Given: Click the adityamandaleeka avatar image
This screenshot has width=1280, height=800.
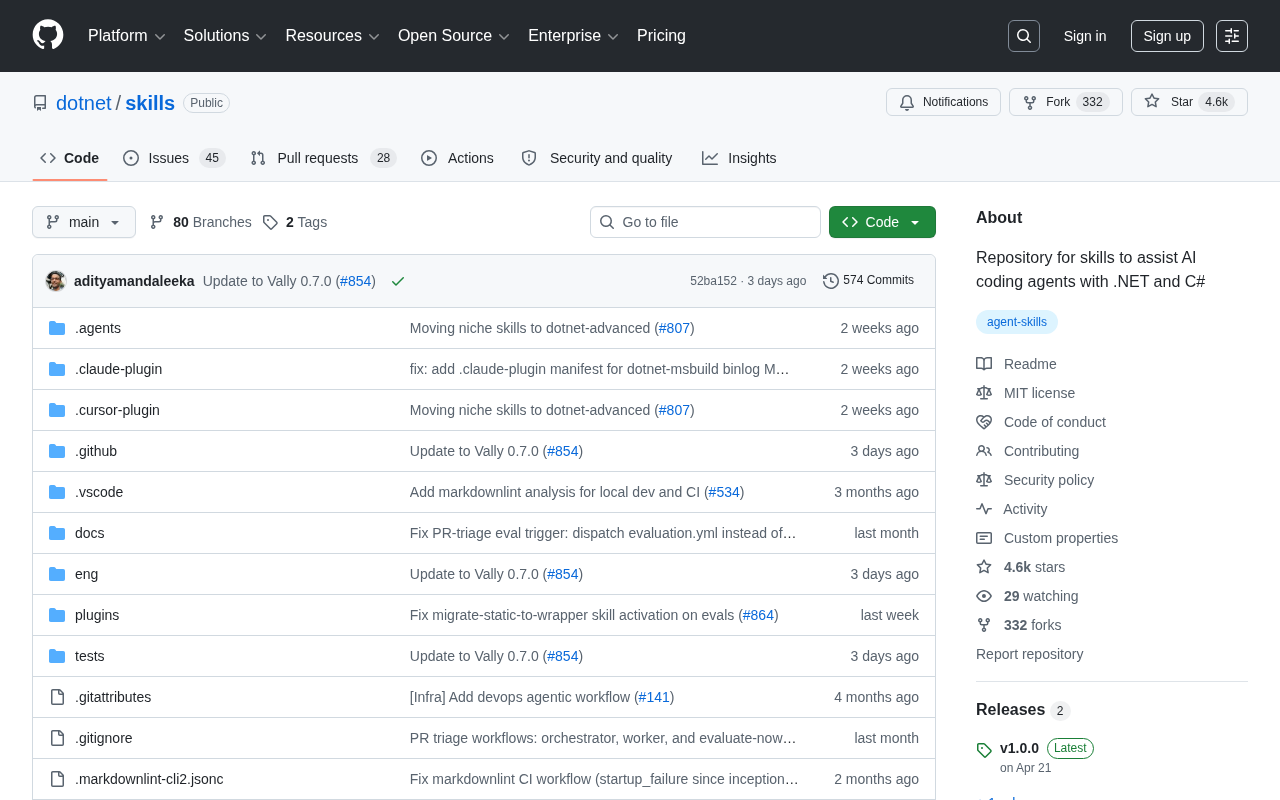Looking at the screenshot, I should pos(56,281).
